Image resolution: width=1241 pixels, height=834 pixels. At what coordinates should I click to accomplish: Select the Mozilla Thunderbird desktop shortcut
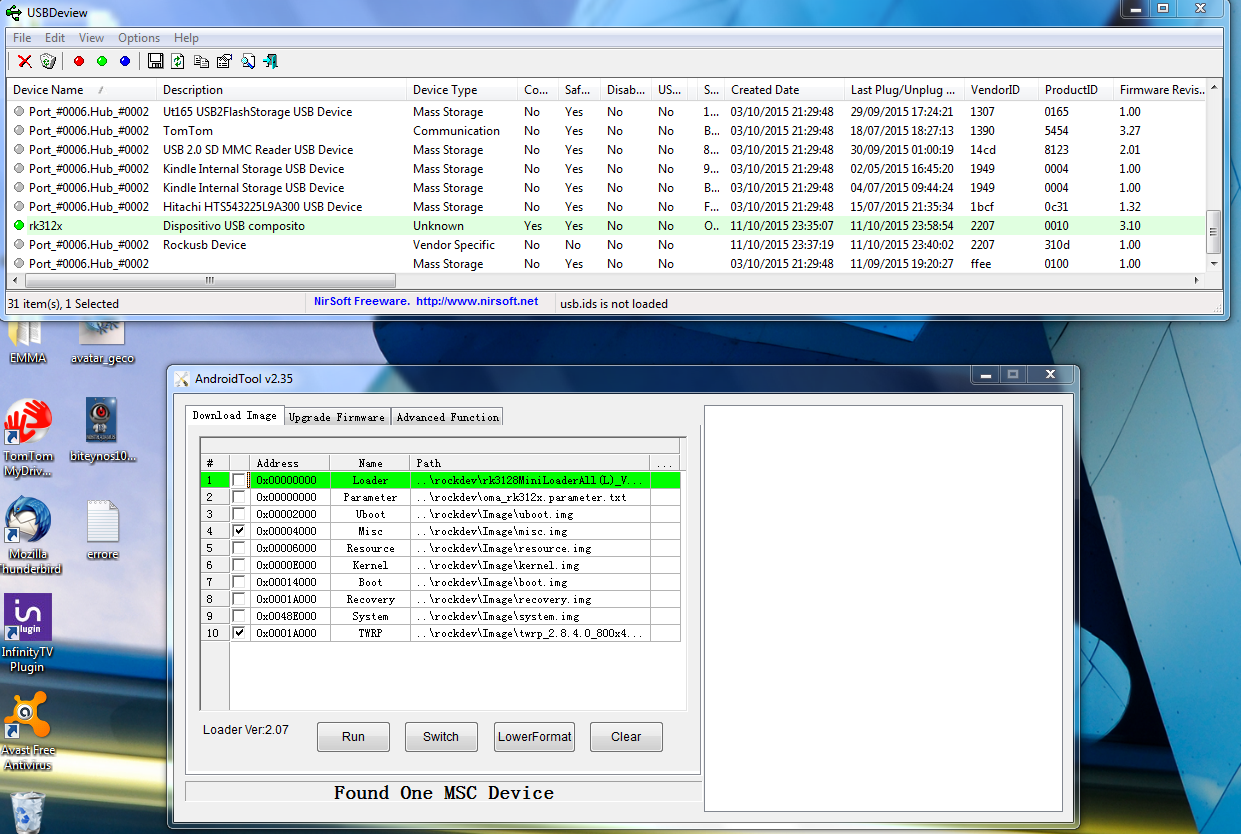click(27, 535)
